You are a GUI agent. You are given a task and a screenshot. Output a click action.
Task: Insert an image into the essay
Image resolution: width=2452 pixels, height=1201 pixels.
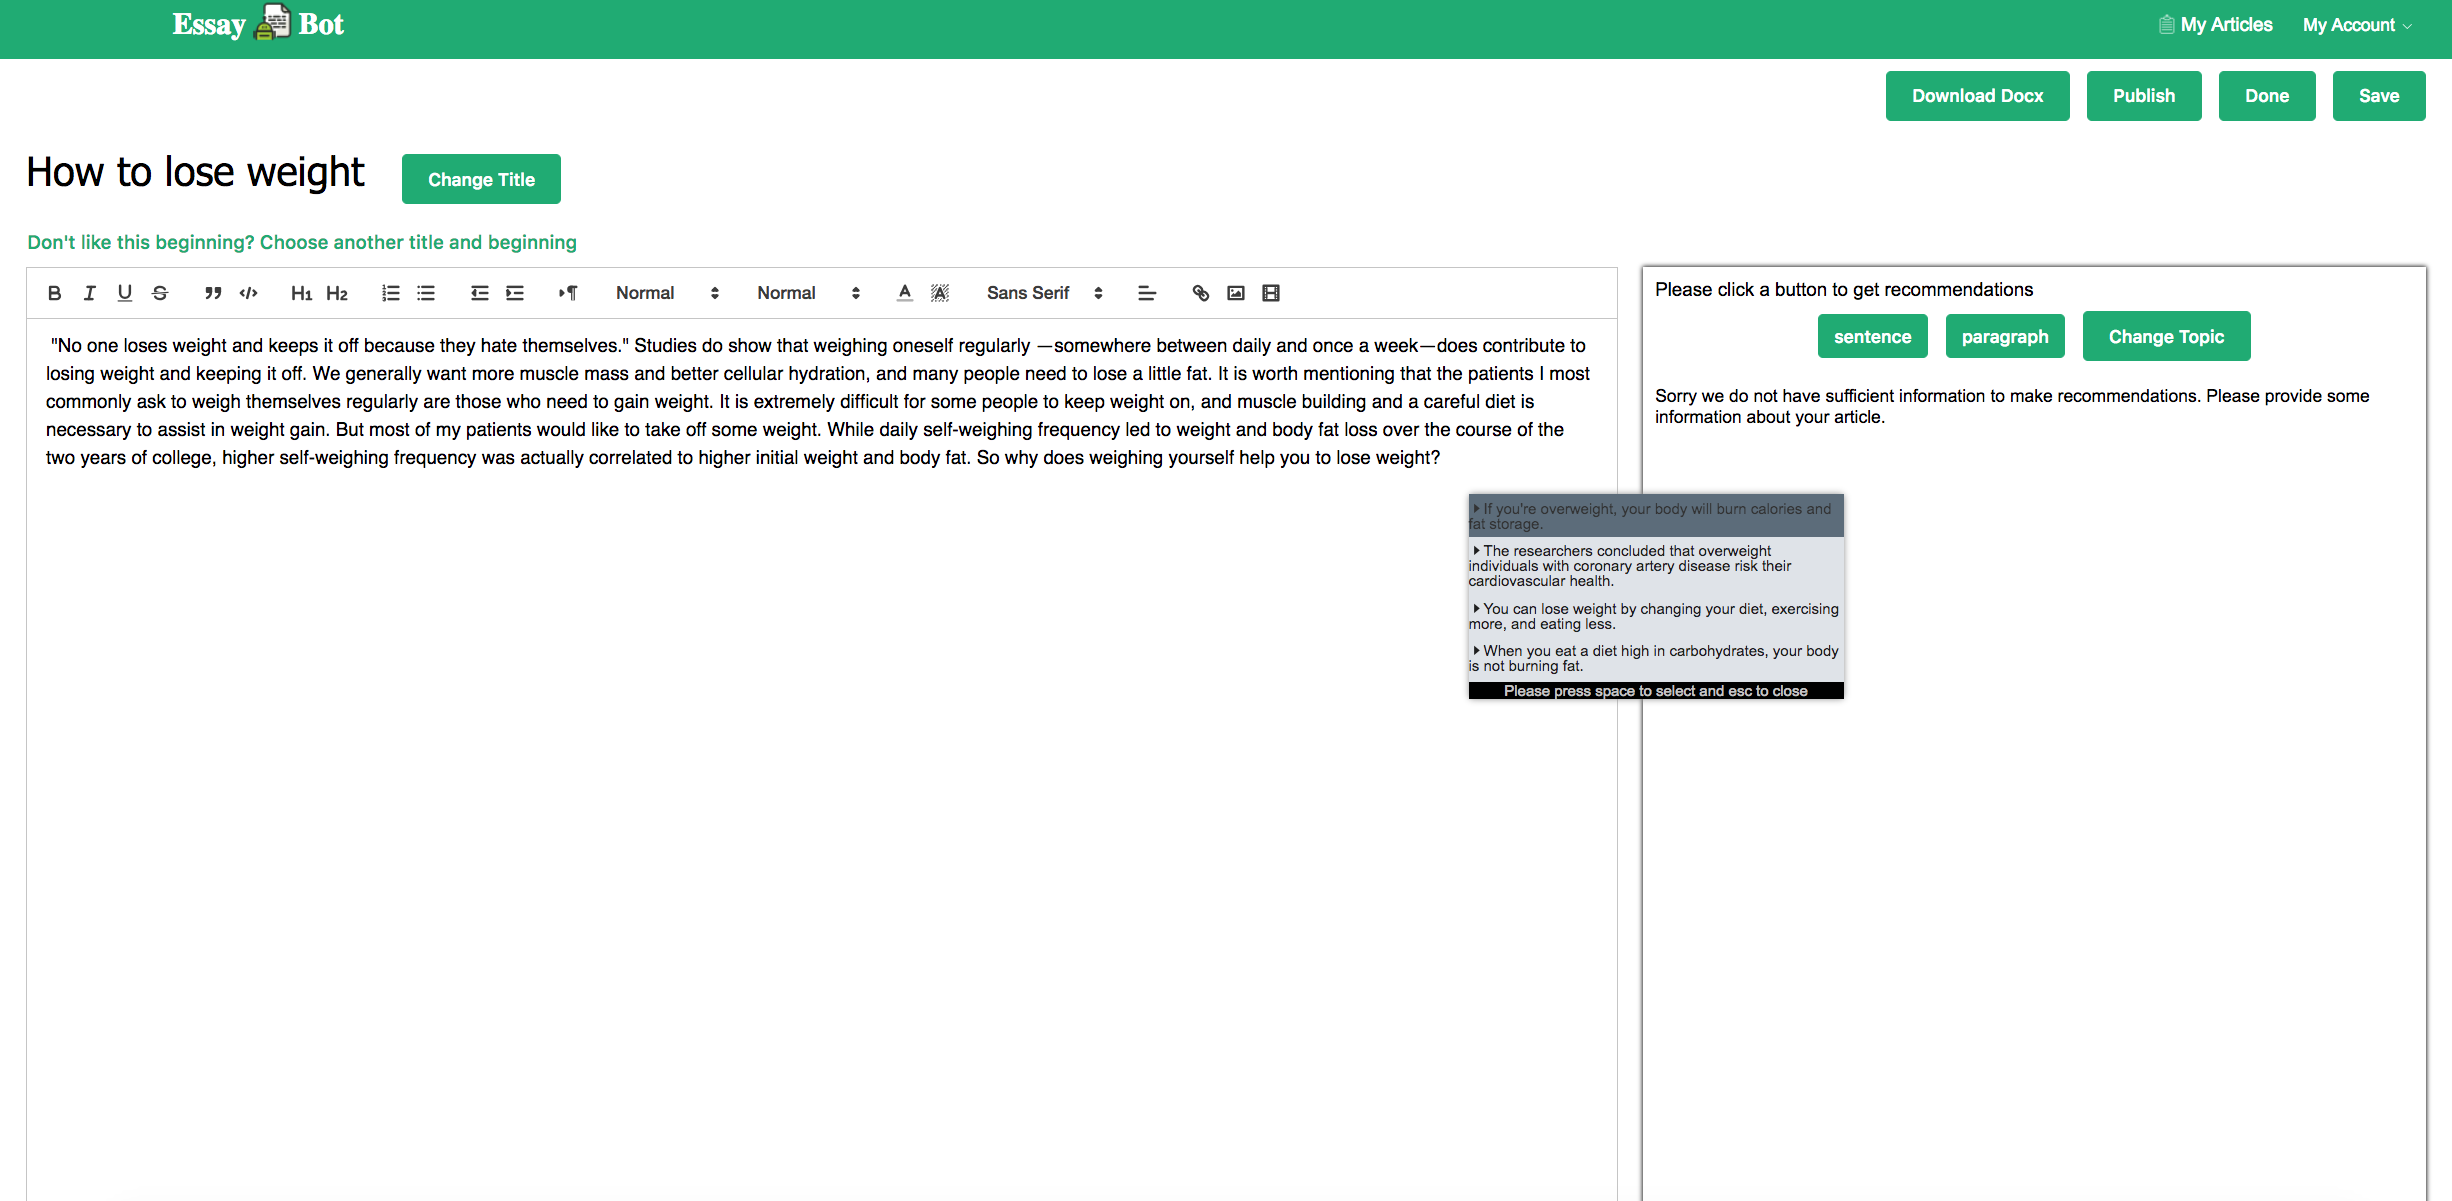[x=1236, y=293]
